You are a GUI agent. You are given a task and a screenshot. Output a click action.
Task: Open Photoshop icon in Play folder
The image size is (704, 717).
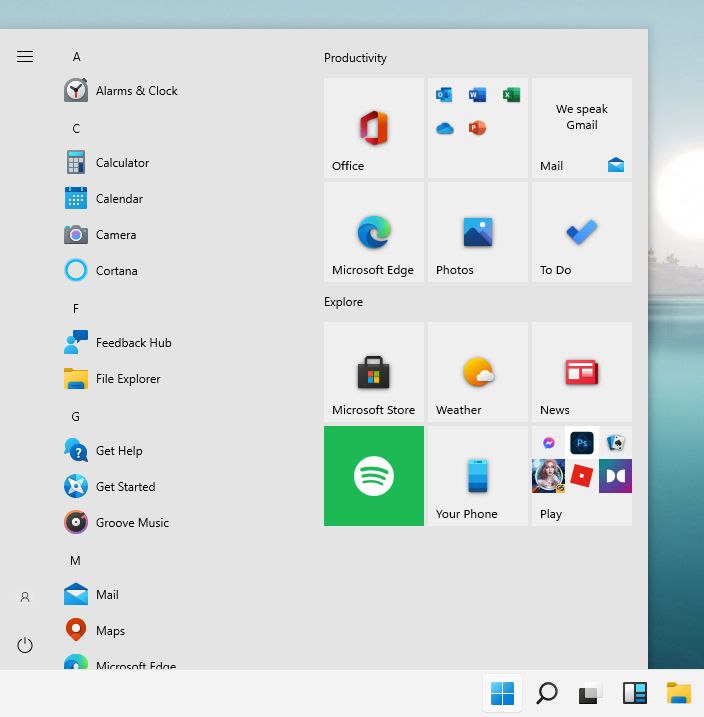tap(582, 443)
